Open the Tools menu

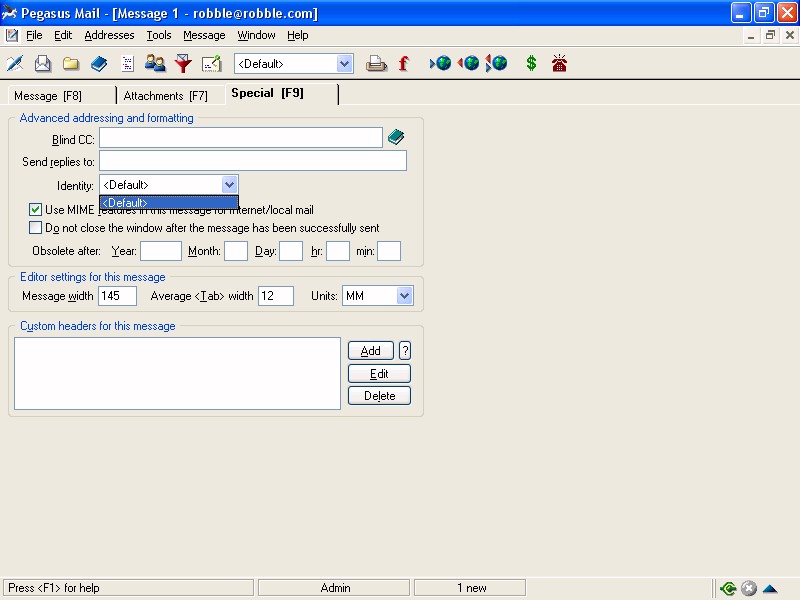tap(159, 35)
